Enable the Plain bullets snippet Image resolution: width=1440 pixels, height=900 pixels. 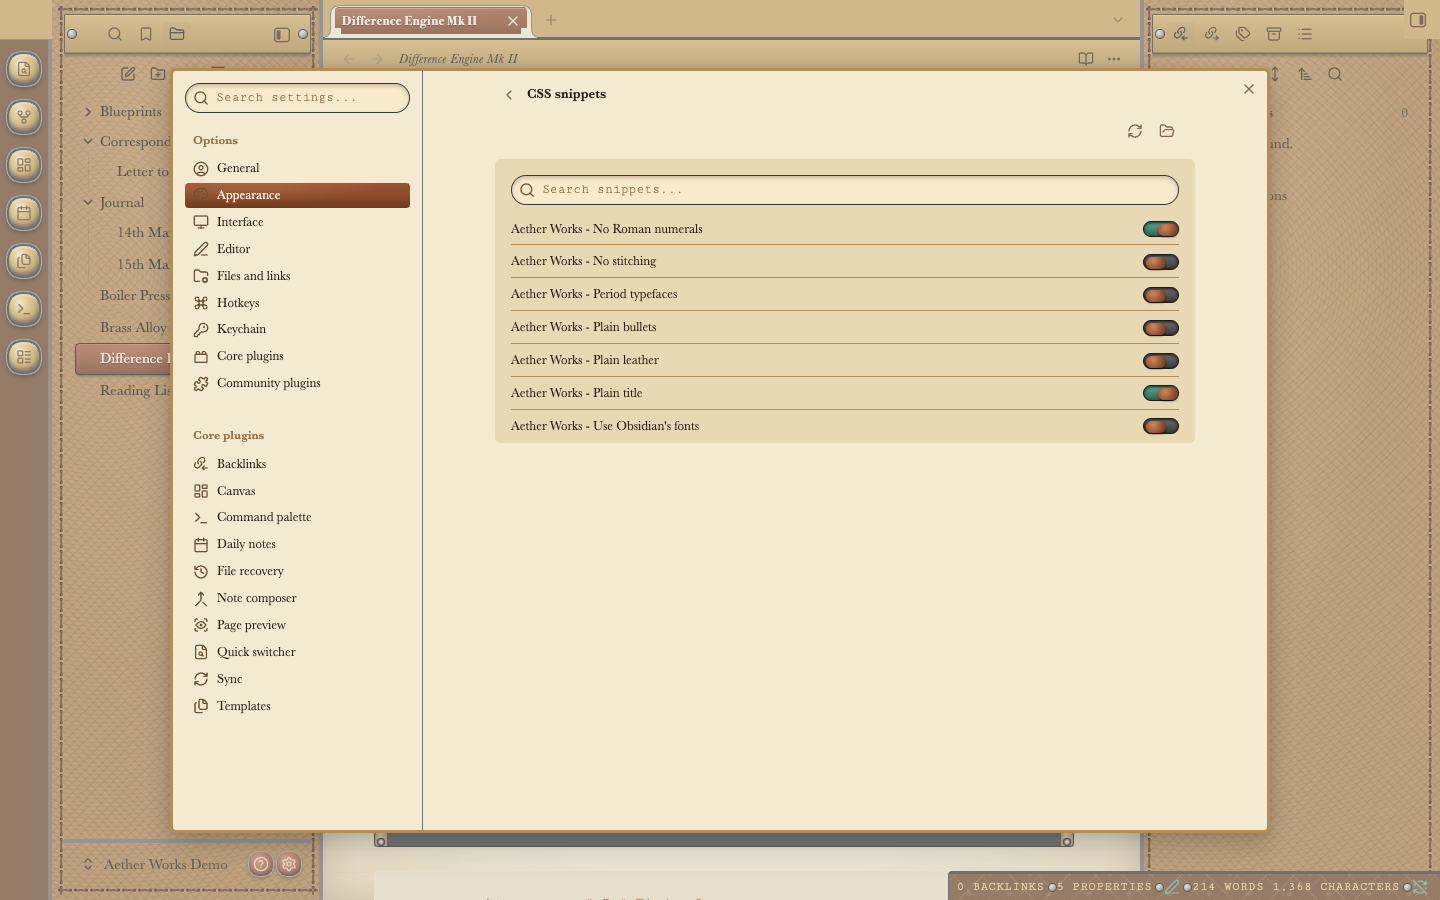point(1161,329)
